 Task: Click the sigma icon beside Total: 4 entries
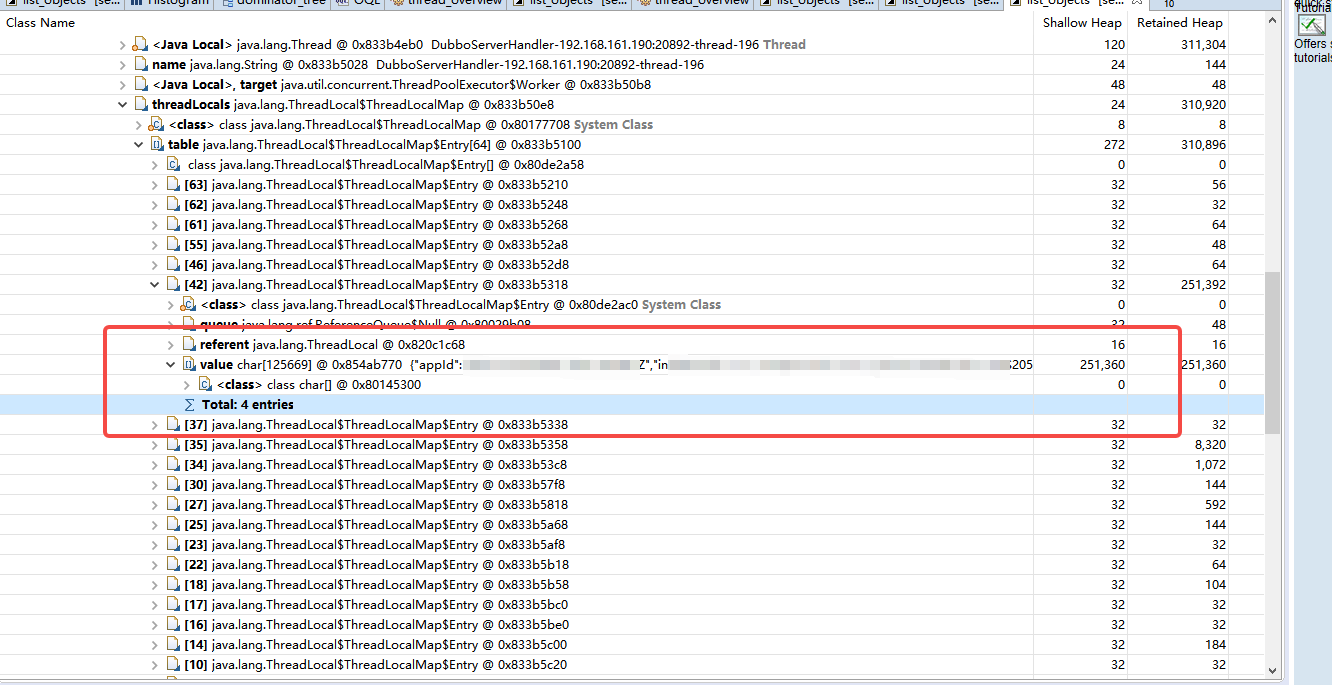pos(189,405)
